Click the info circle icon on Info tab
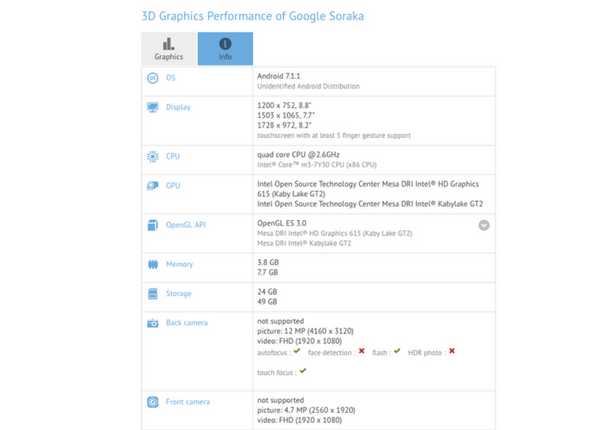The height and width of the screenshot is (430, 612). [225, 44]
